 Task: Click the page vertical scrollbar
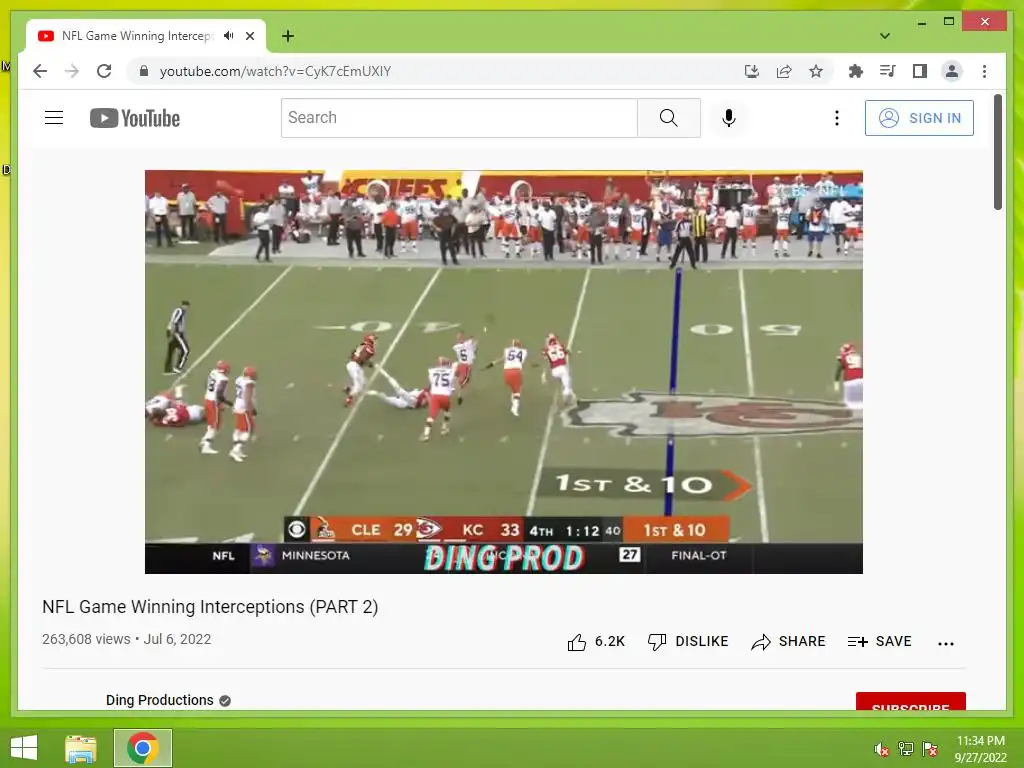(x=997, y=152)
